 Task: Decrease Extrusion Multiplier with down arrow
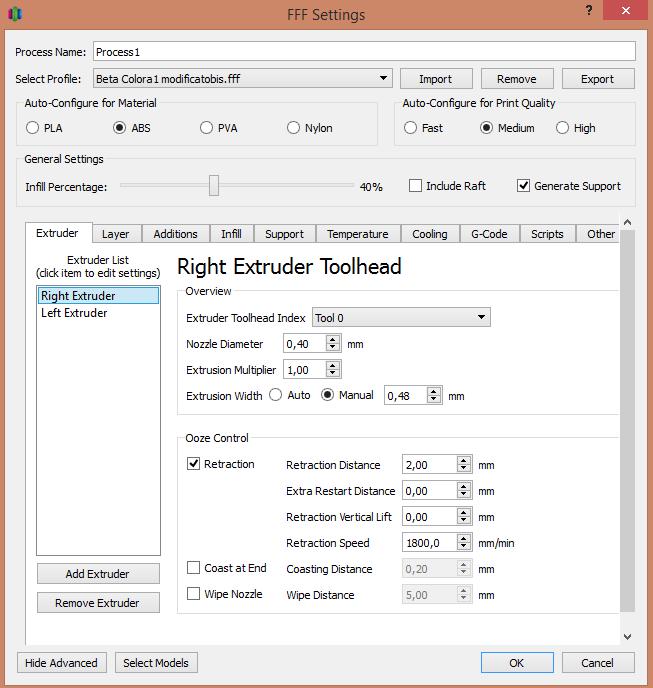334,374
